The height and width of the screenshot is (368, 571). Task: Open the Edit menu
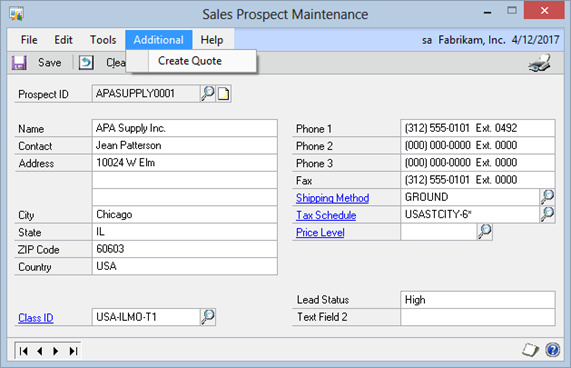click(x=63, y=40)
